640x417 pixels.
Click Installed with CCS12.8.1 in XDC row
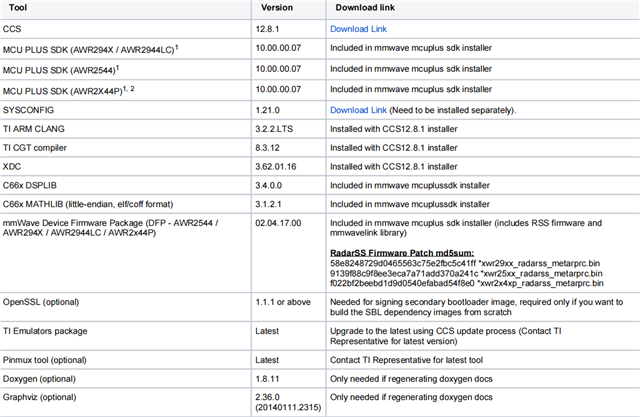[393, 166]
